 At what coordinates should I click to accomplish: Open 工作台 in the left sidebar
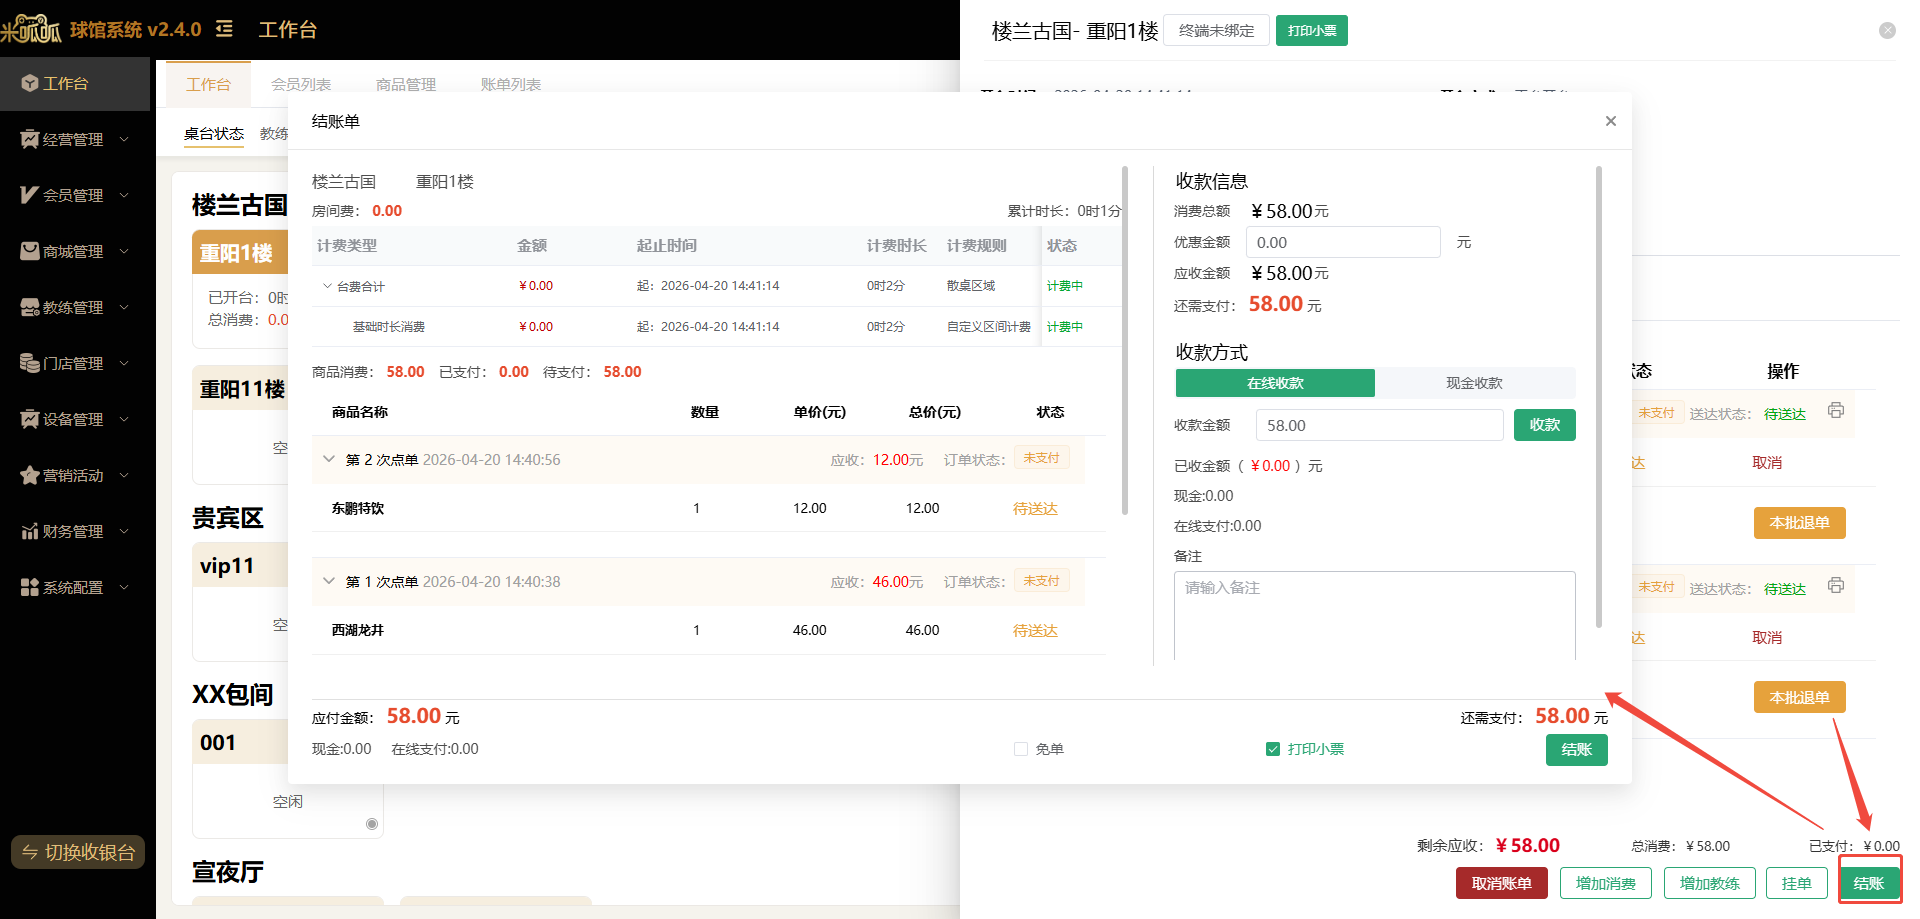(x=75, y=84)
